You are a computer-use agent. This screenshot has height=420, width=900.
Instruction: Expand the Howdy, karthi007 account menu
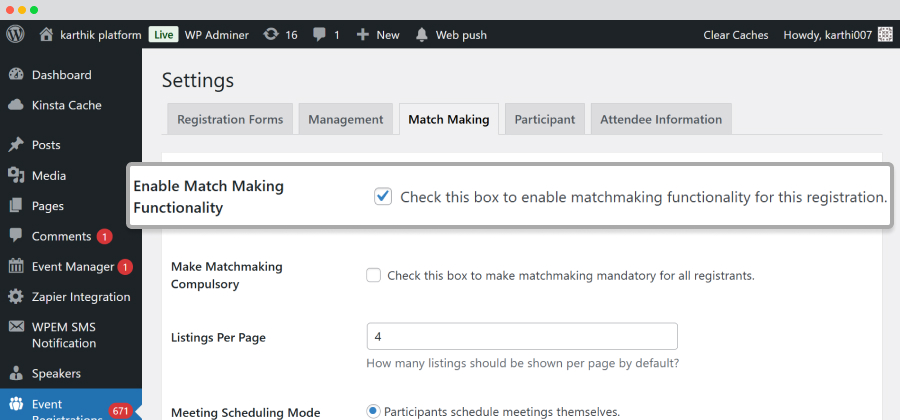836,35
